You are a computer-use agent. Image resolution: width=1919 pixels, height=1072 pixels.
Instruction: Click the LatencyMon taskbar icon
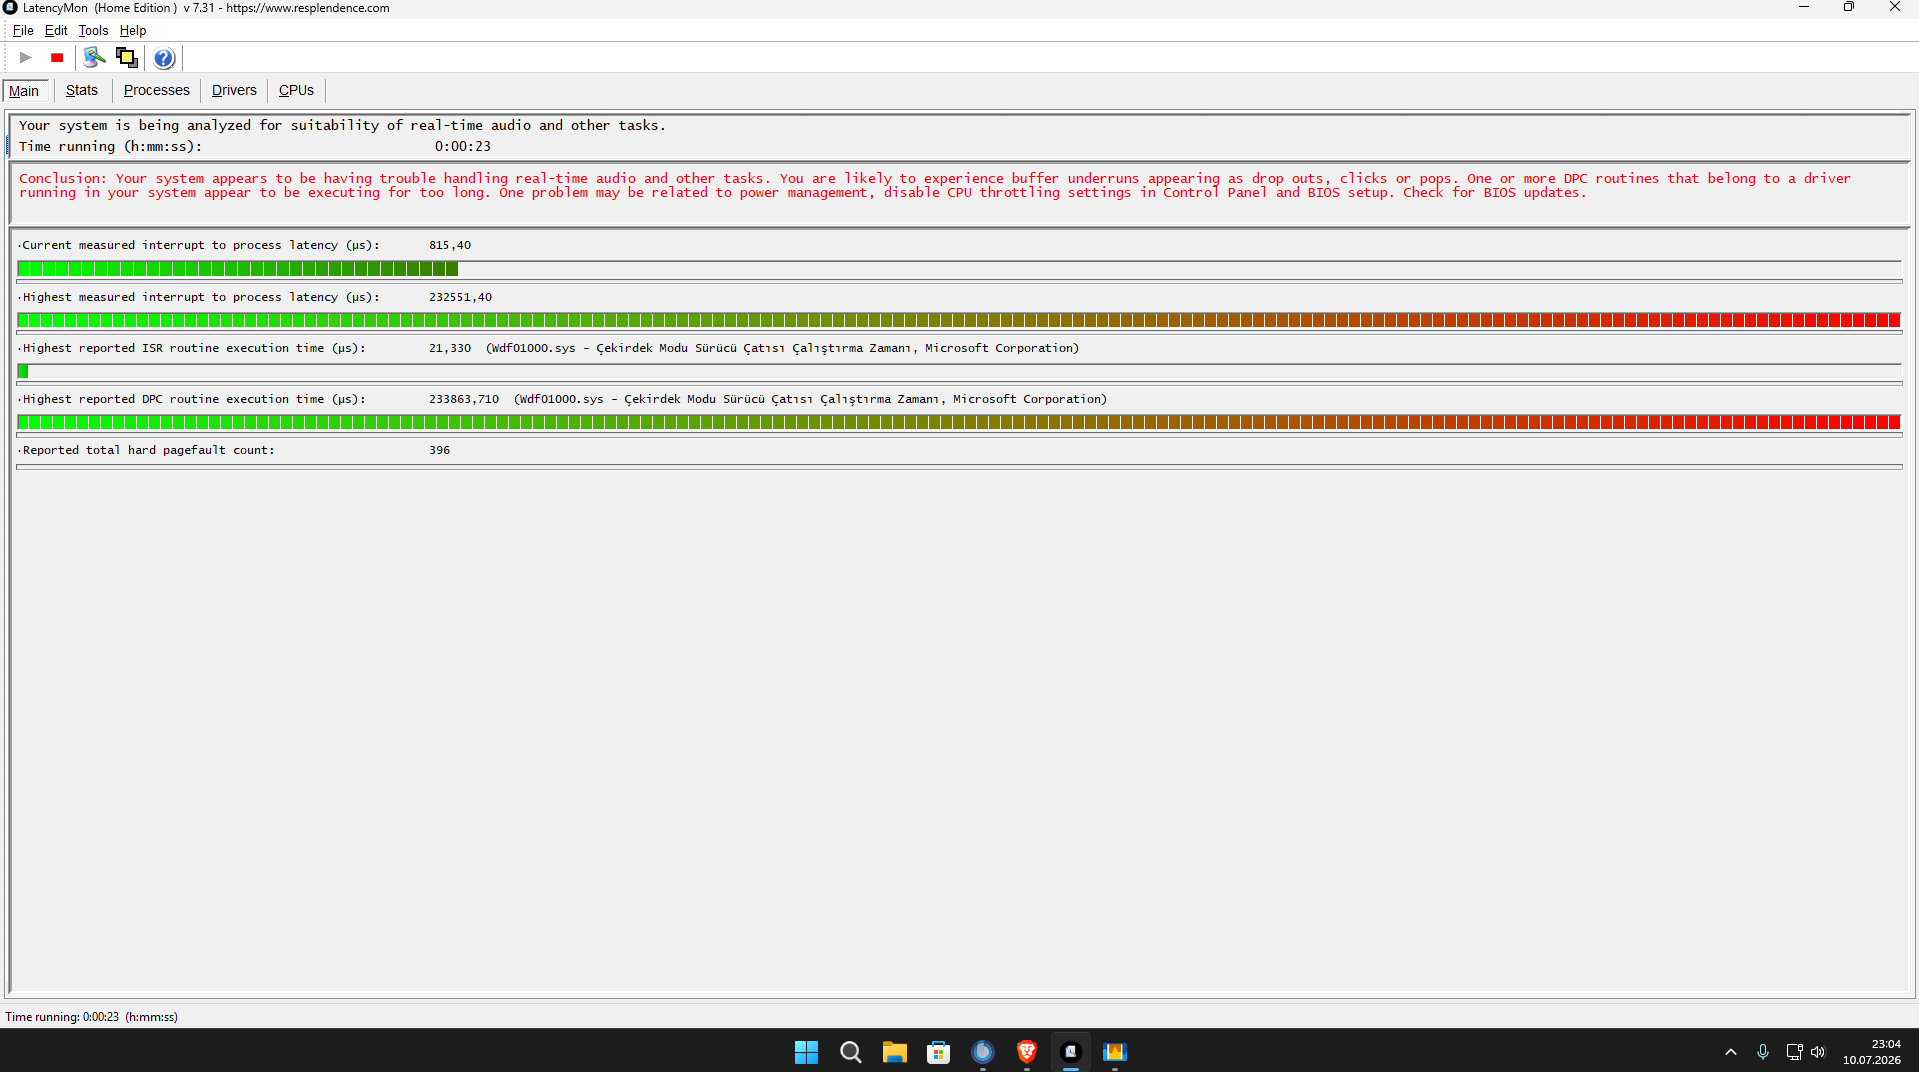pos(1070,1052)
